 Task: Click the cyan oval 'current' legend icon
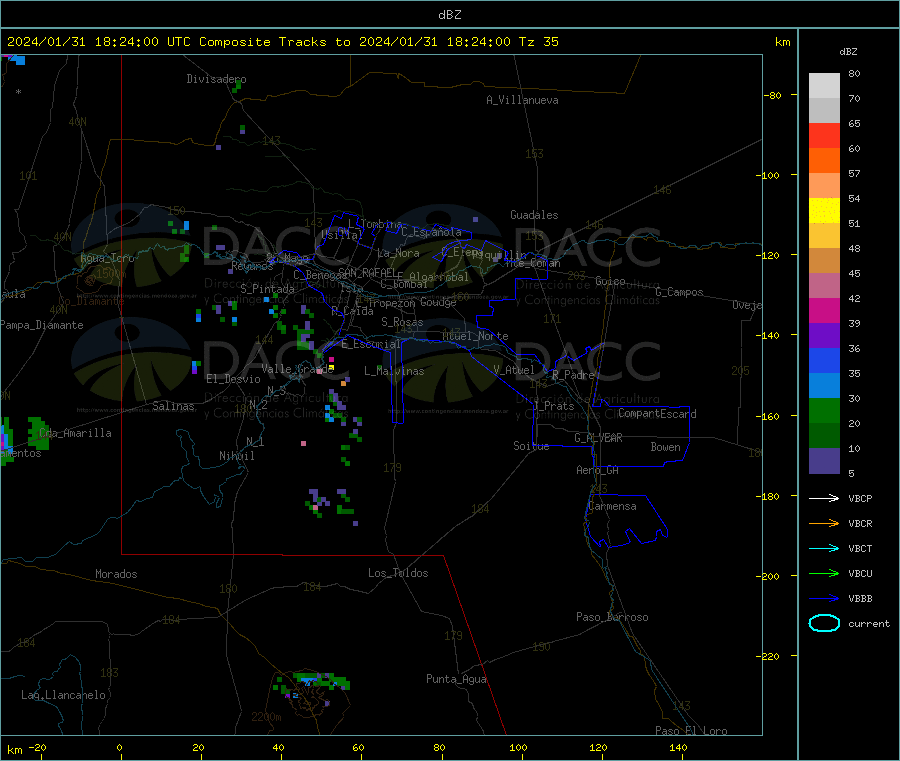pyautogui.click(x=824, y=623)
